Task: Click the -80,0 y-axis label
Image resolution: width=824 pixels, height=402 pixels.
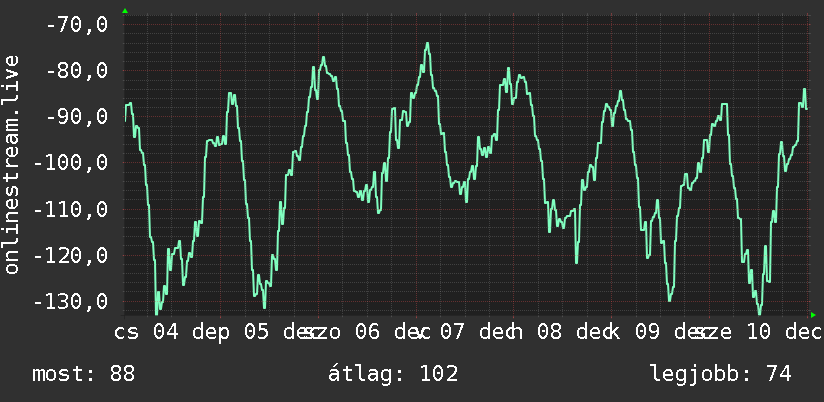Action: click(x=77, y=70)
